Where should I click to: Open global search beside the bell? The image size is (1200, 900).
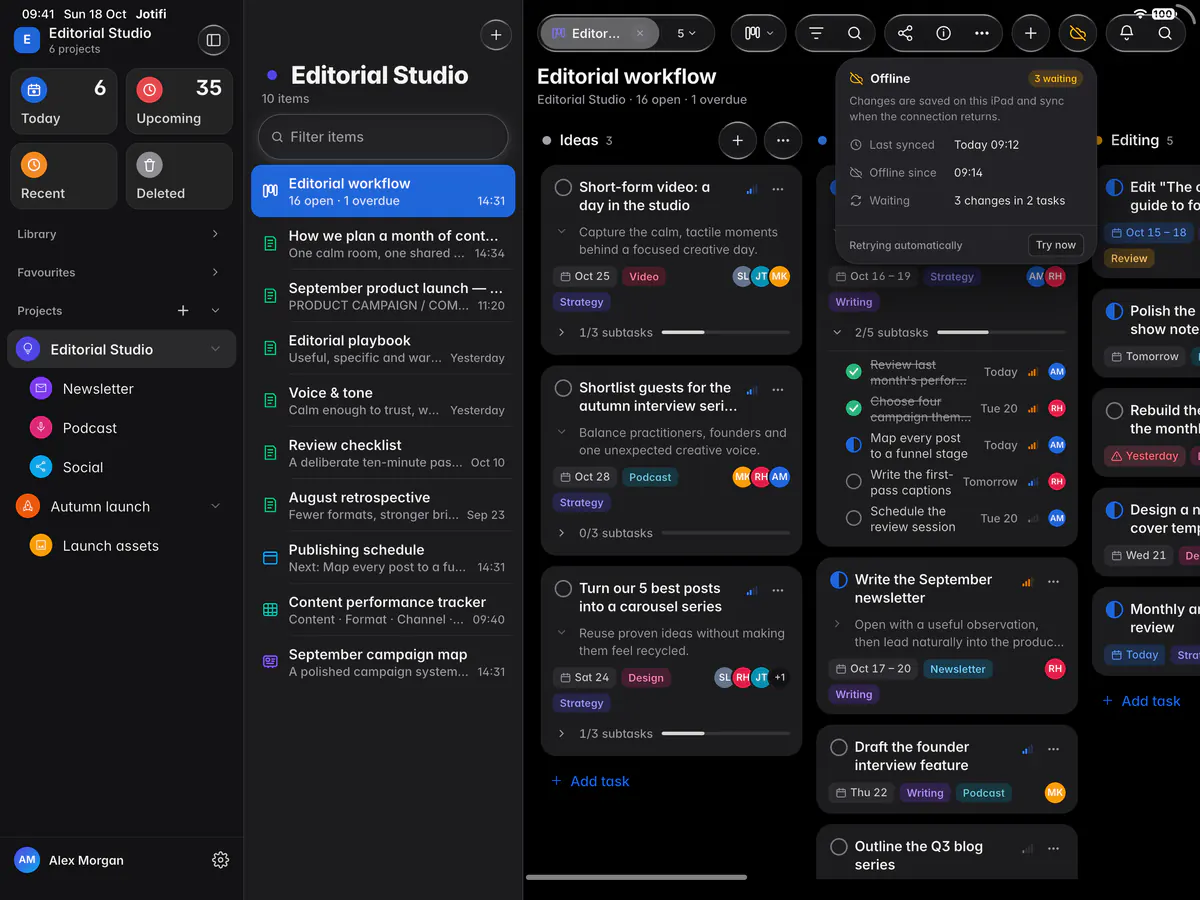pos(1165,33)
